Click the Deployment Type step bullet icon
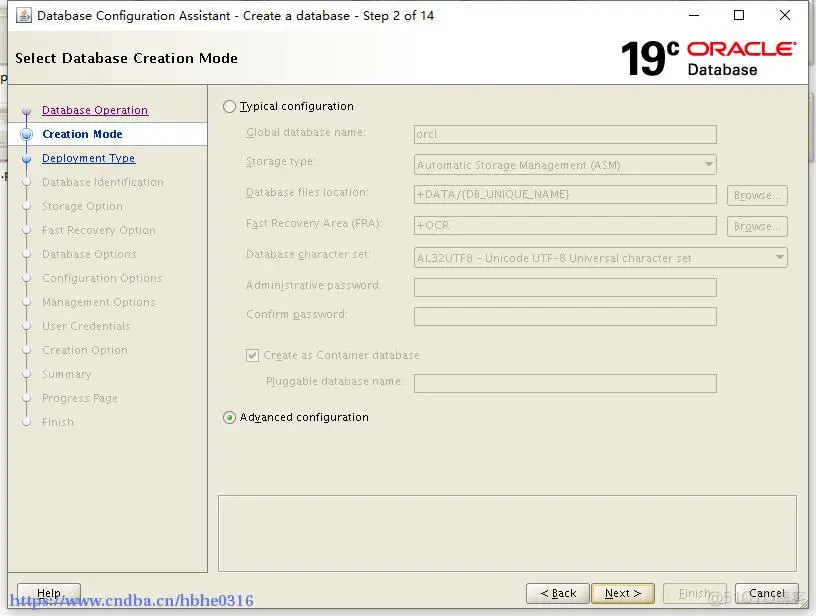Screen dimensions: 816x616 pos(27,159)
